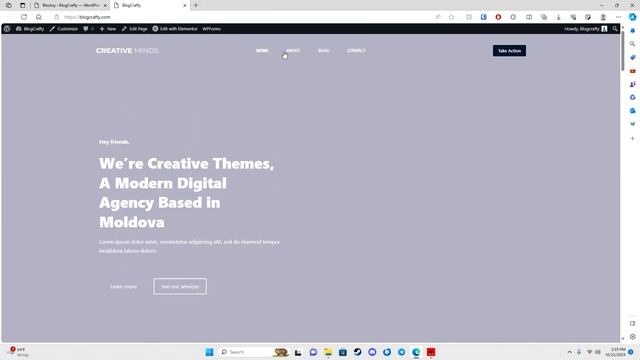Open tab actions menu icon
Viewport: 640px width, 360px height.
[x=22, y=5]
